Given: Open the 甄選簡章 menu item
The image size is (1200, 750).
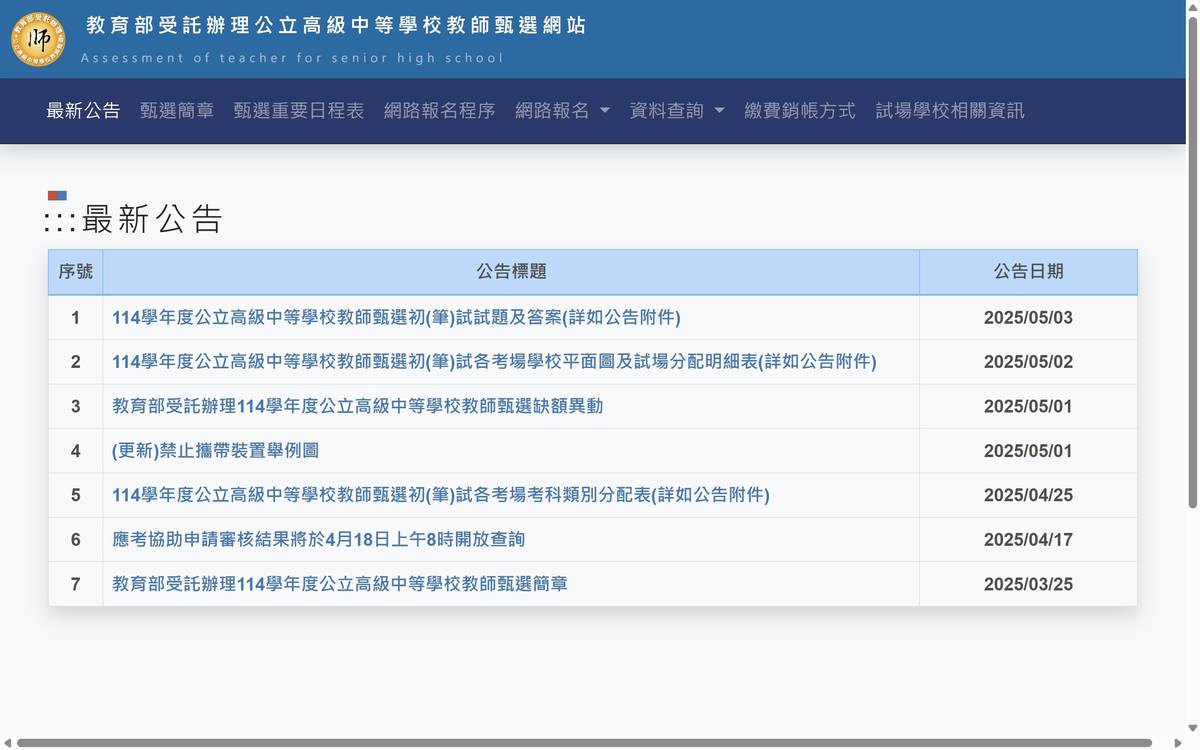Looking at the screenshot, I should pyautogui.click(x=177, y=111).
